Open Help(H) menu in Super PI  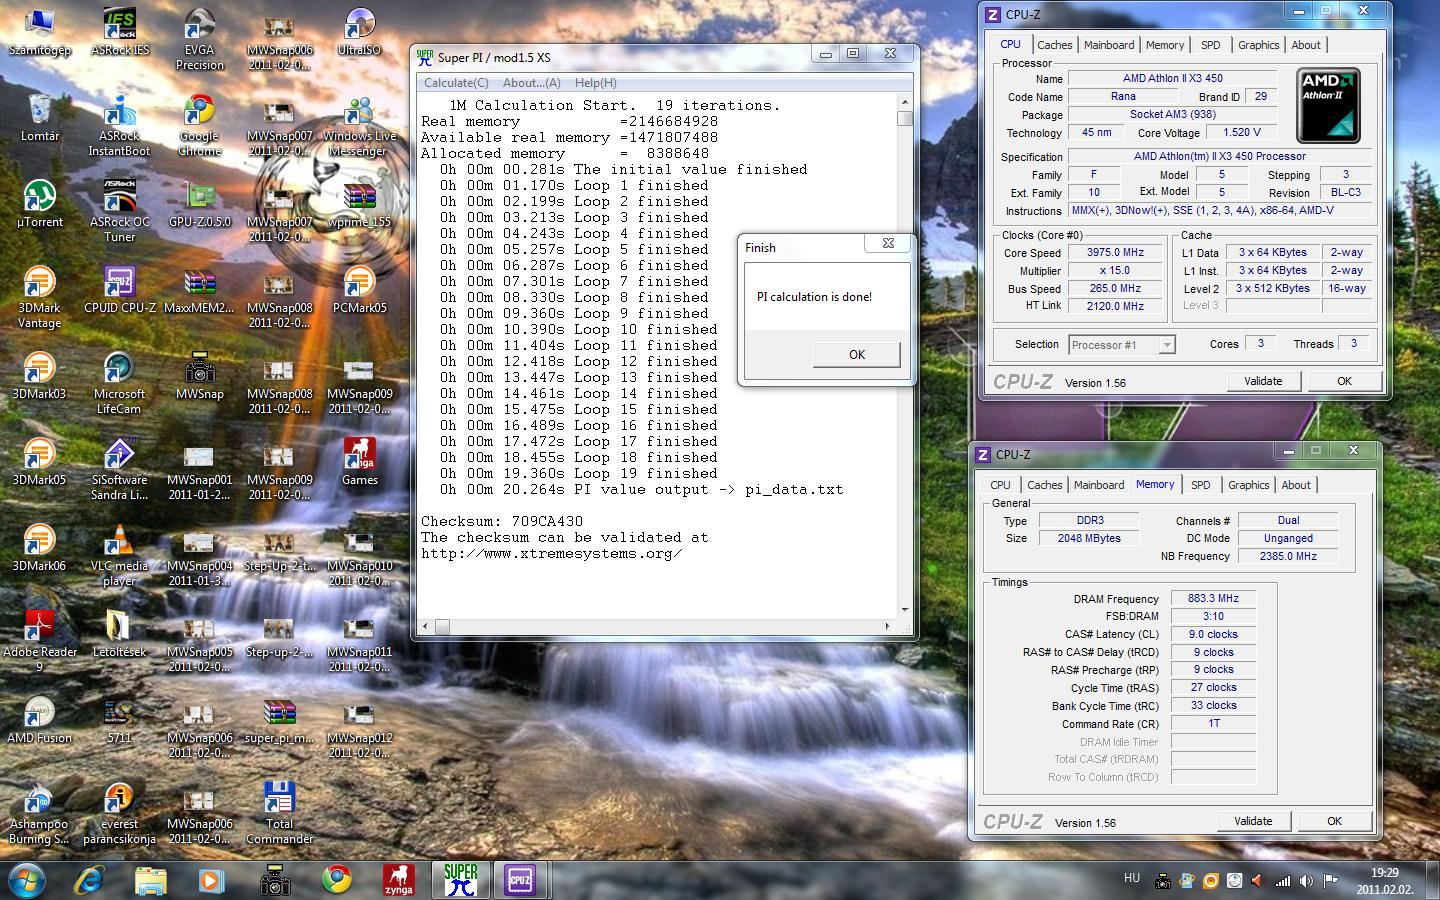coord(595,83)
